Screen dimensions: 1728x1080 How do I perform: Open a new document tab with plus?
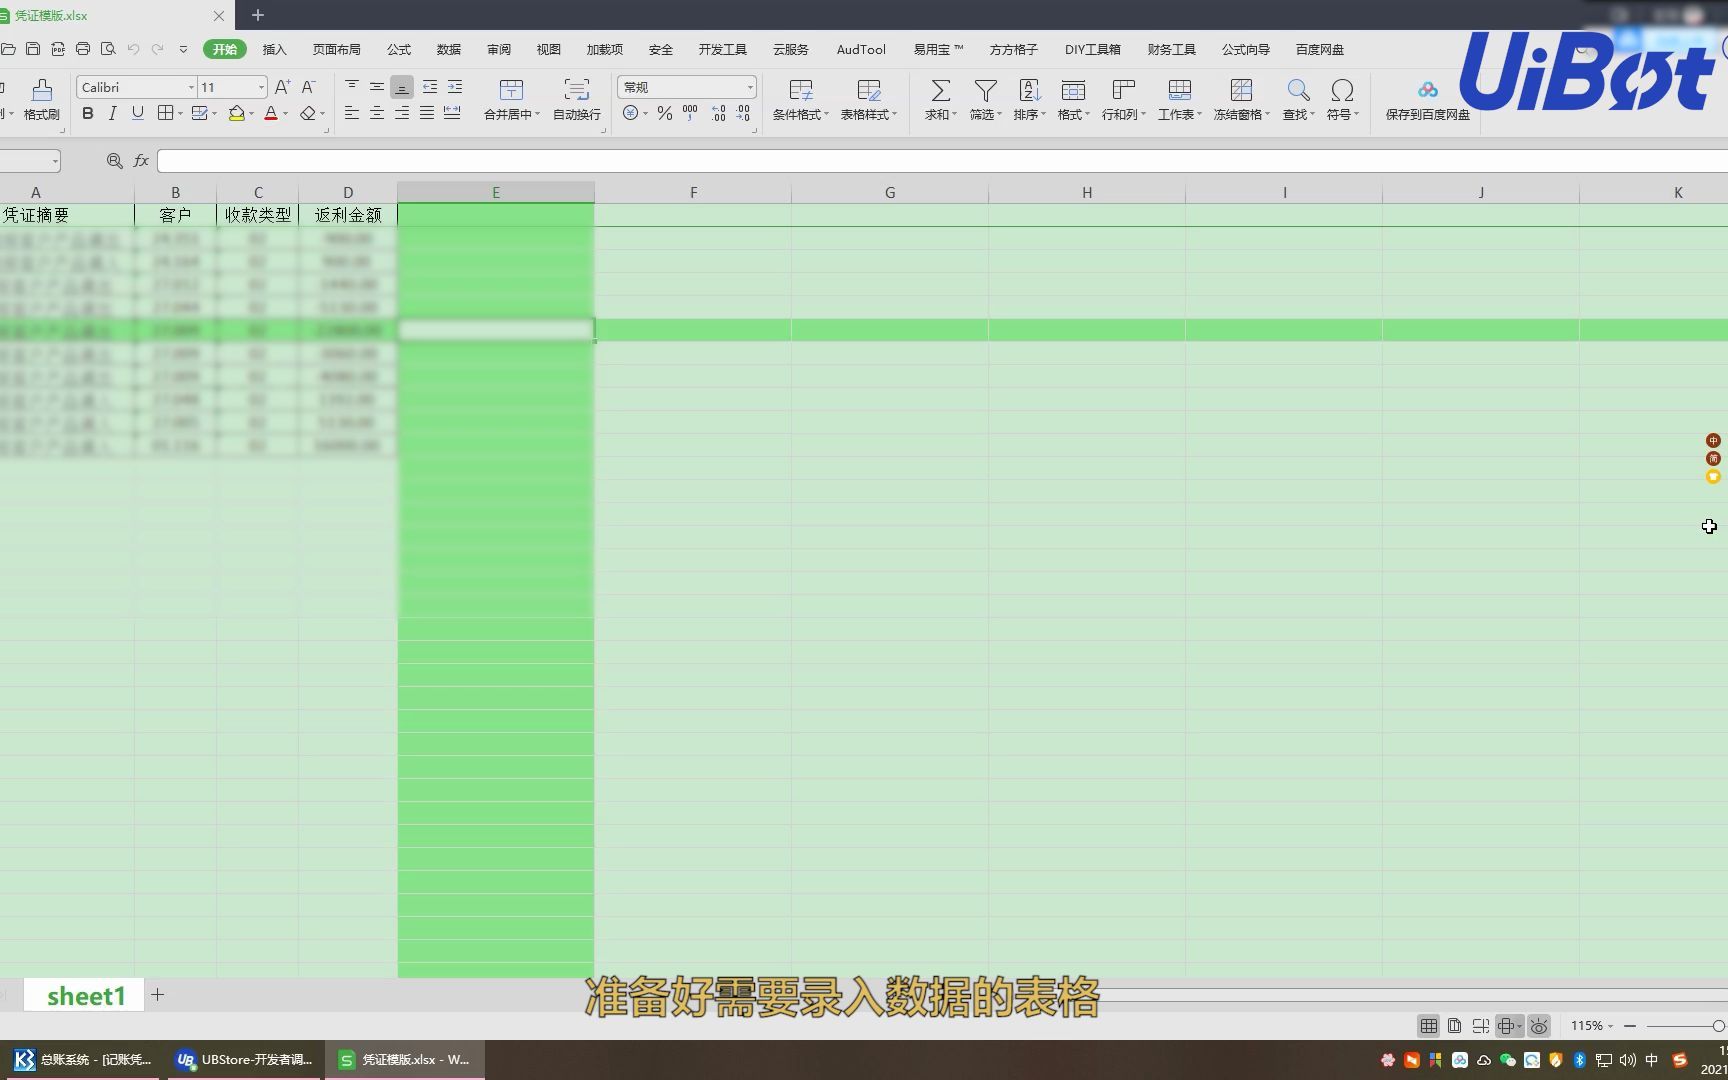pos(257,15)
